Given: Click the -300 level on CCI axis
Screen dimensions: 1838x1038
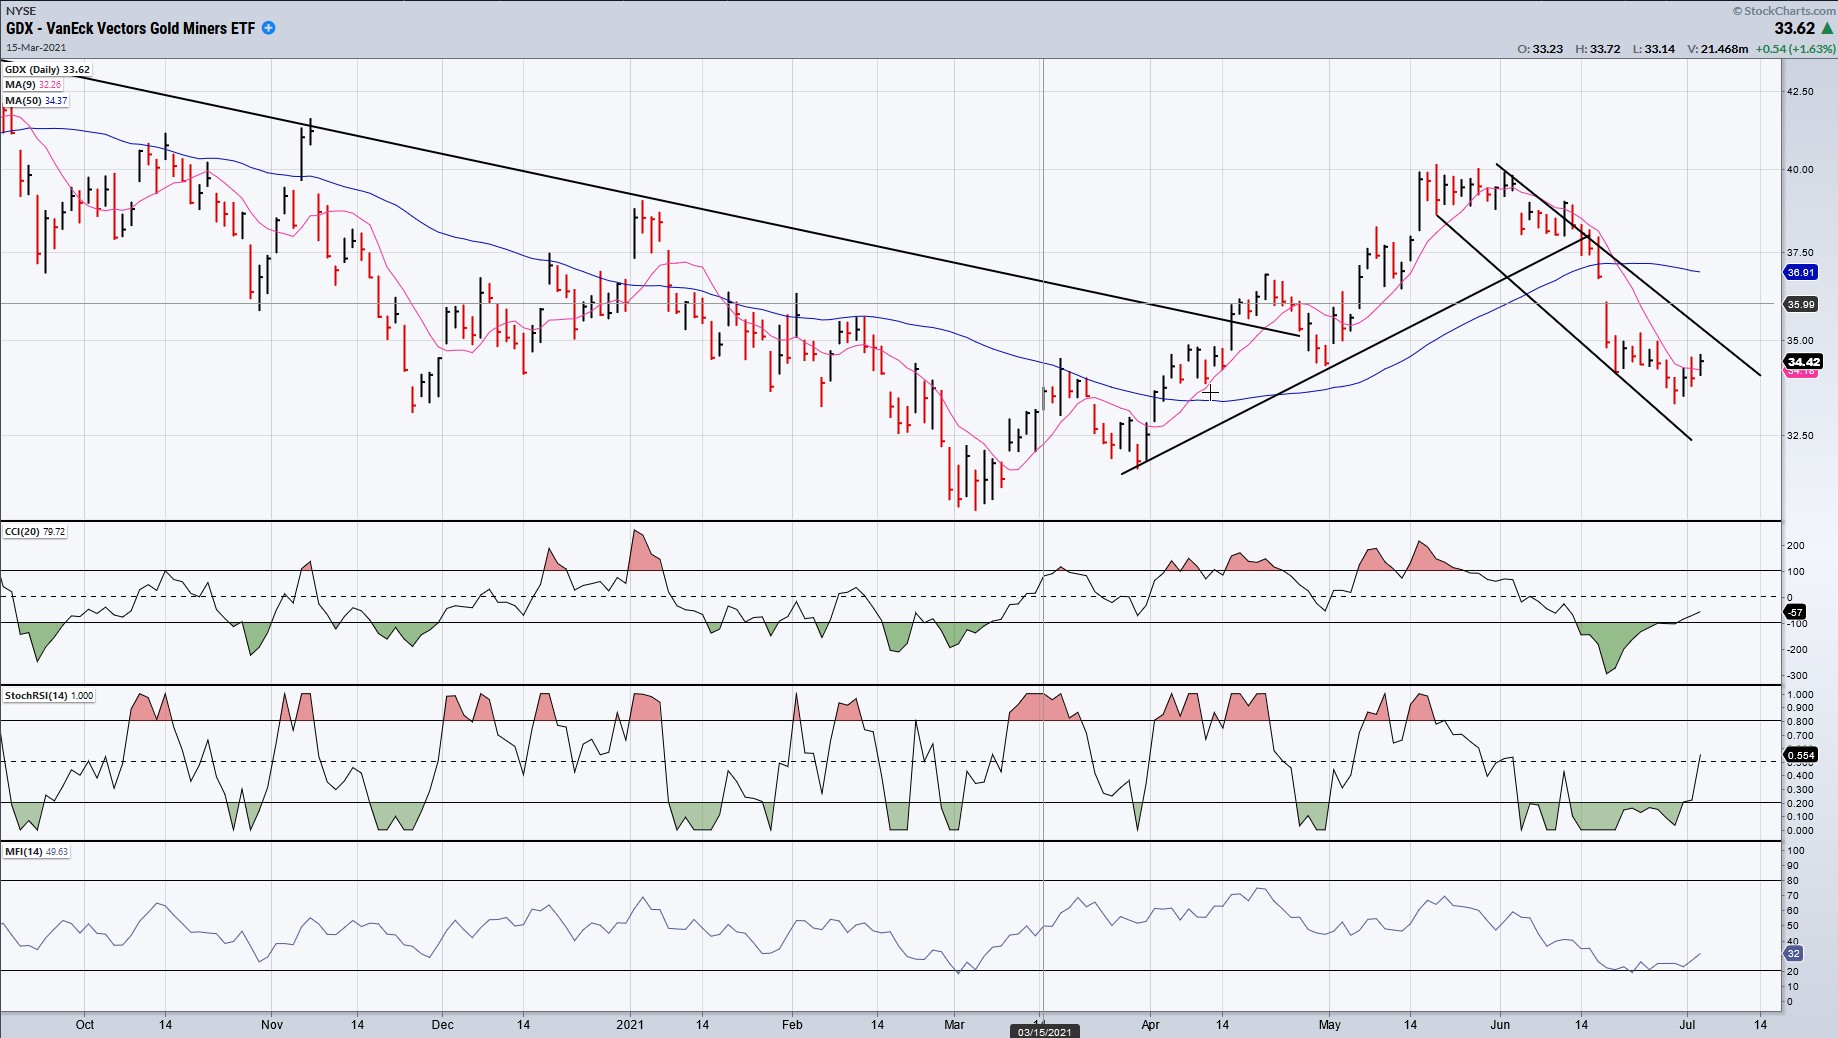Looking at the screenshot, I should coord(1796,676).
